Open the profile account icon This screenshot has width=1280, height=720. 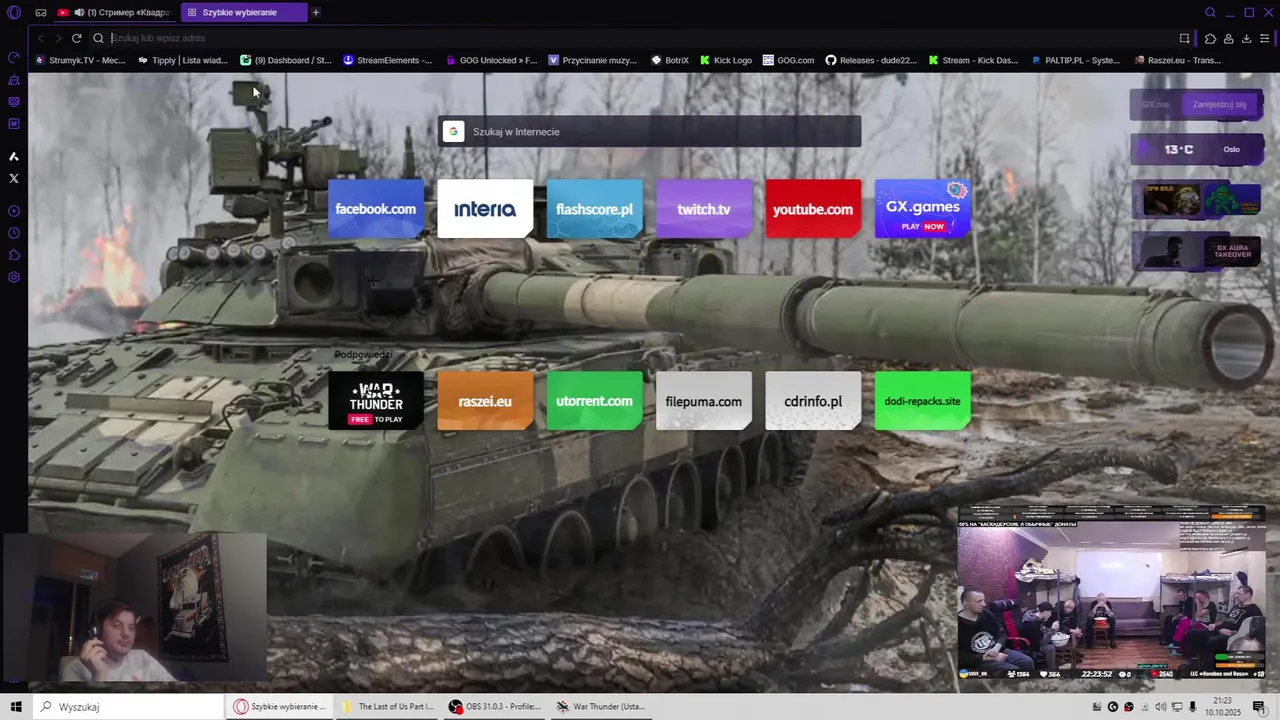tap(1228, 38)
